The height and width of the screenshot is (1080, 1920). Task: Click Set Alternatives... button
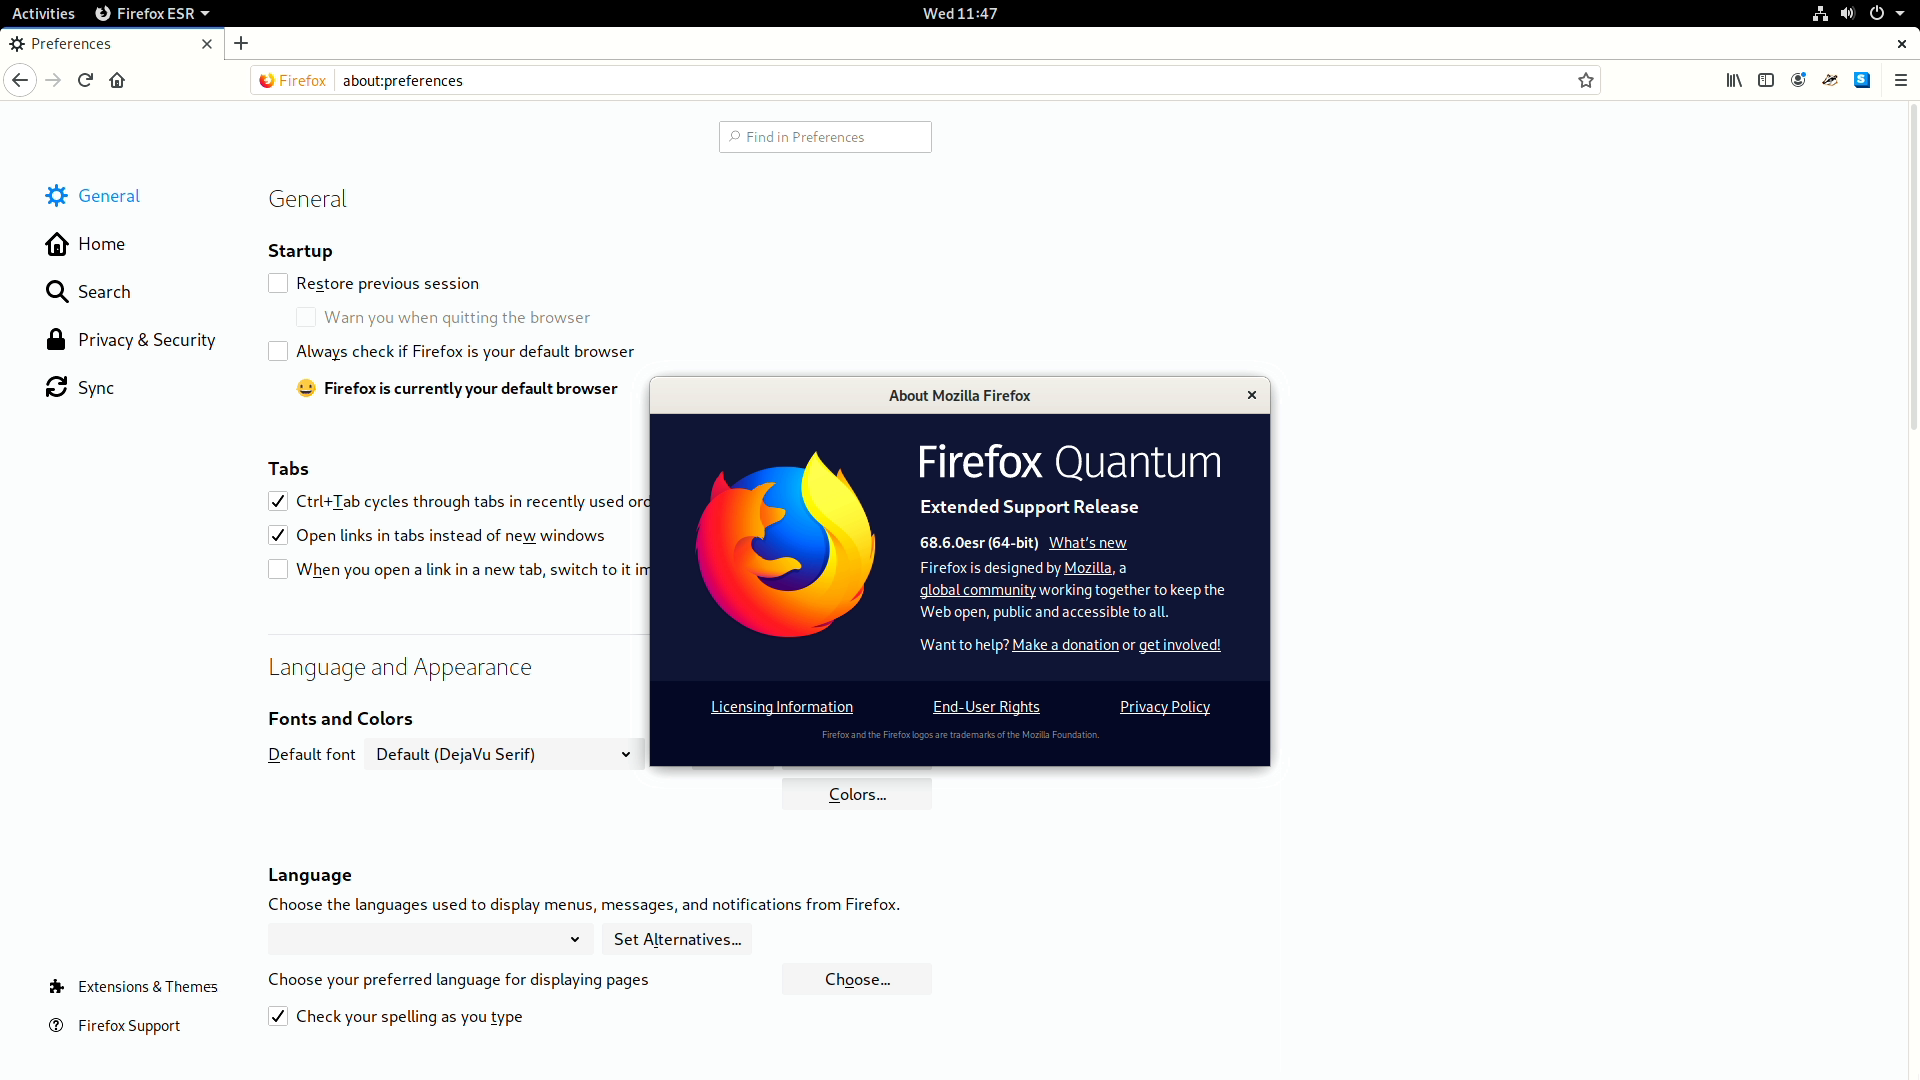[x=677, y=939]
